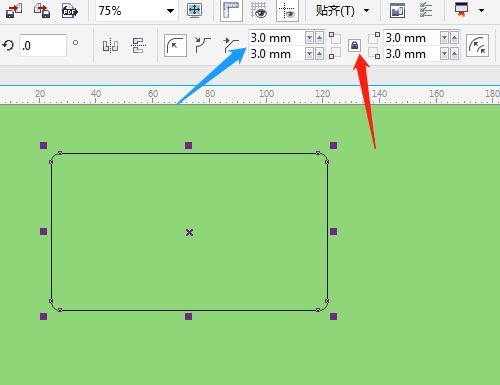Screen dimensions: 500x385
Task: Expand the Application launcher dropdown arrow
Action: pyautogui.click(x=481, y=10)
